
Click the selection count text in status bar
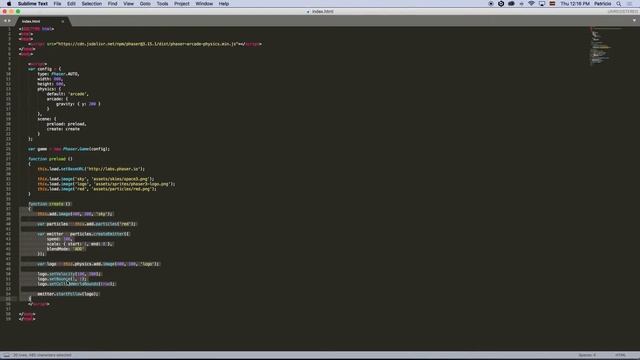[42, 355]
